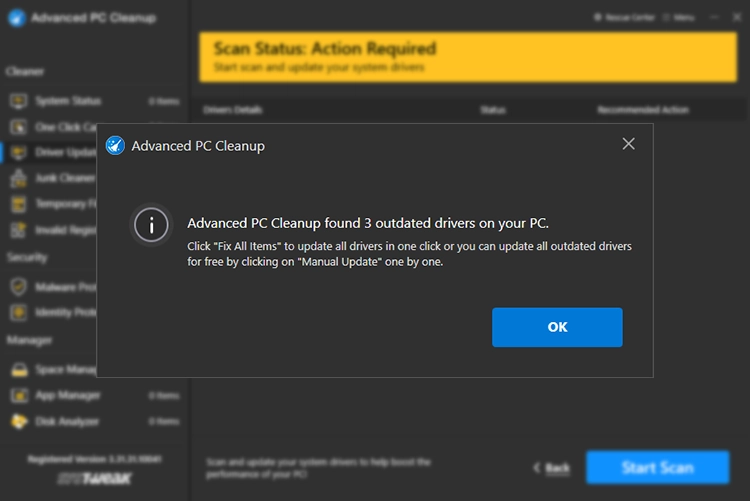The image size is (750, 501).
Task: Go Back using the bottom link
Action: [552, 468]
